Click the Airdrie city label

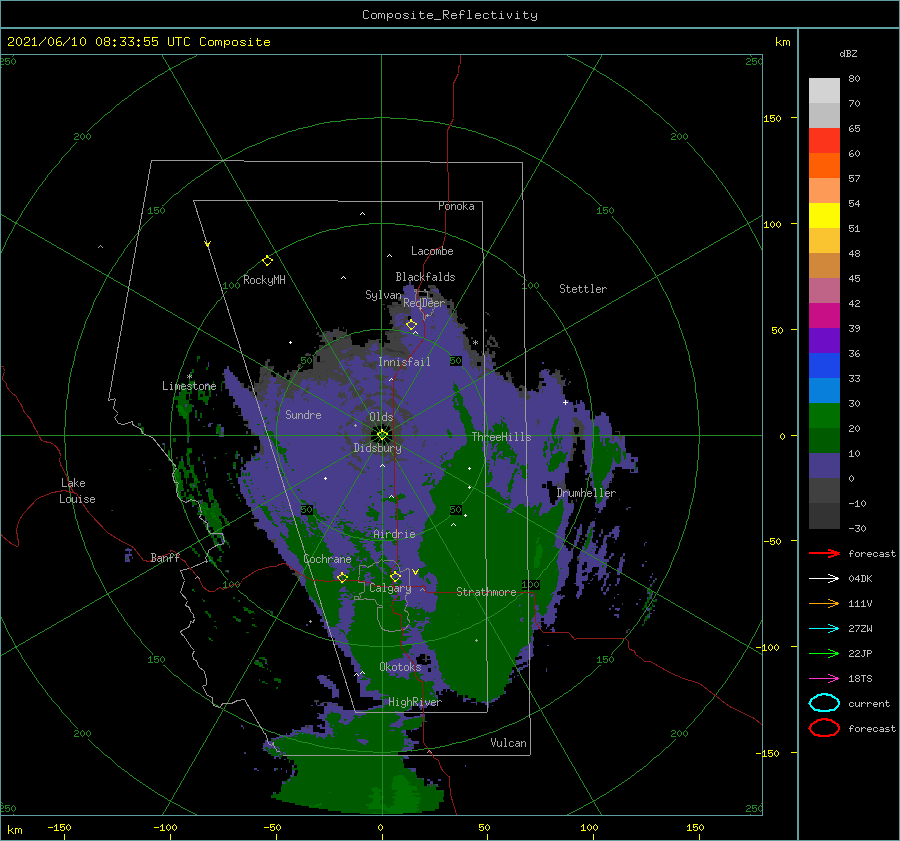pos(394,534)
